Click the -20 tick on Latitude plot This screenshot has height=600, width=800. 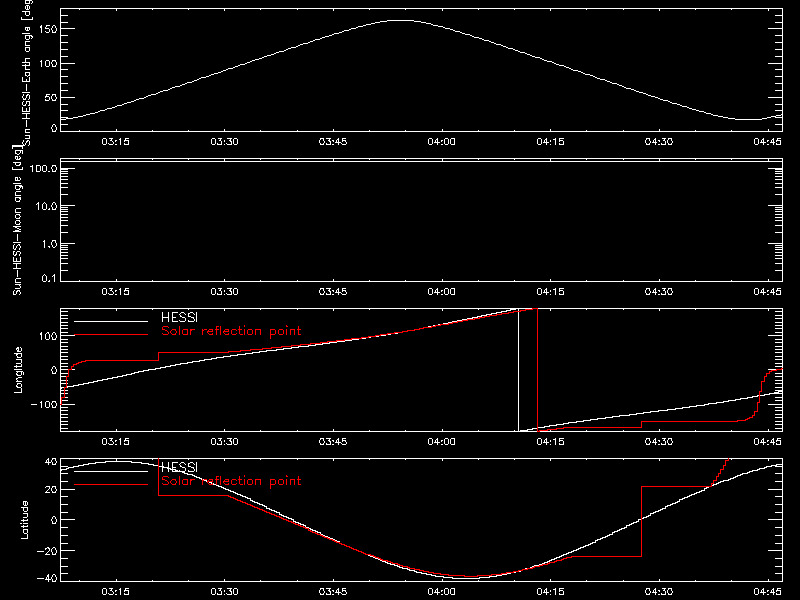(47, 551)
